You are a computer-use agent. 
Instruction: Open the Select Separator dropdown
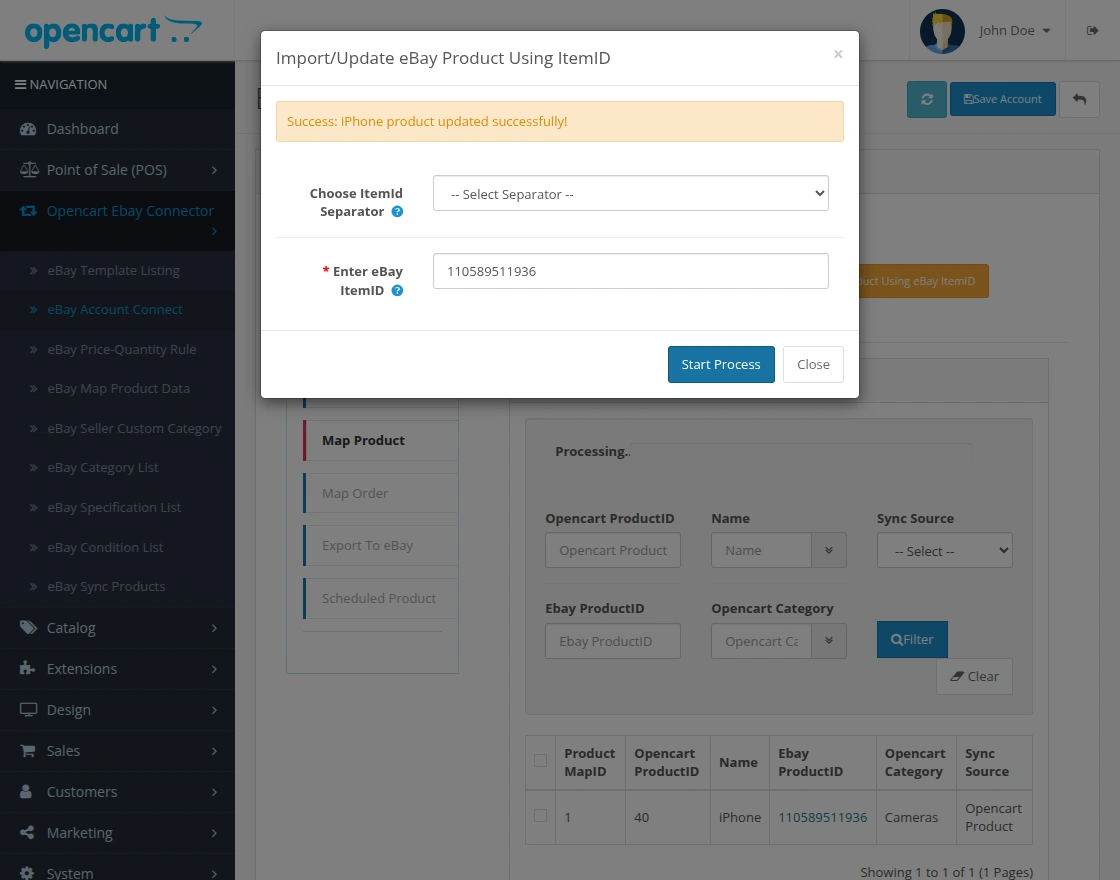tap(631, 194)
